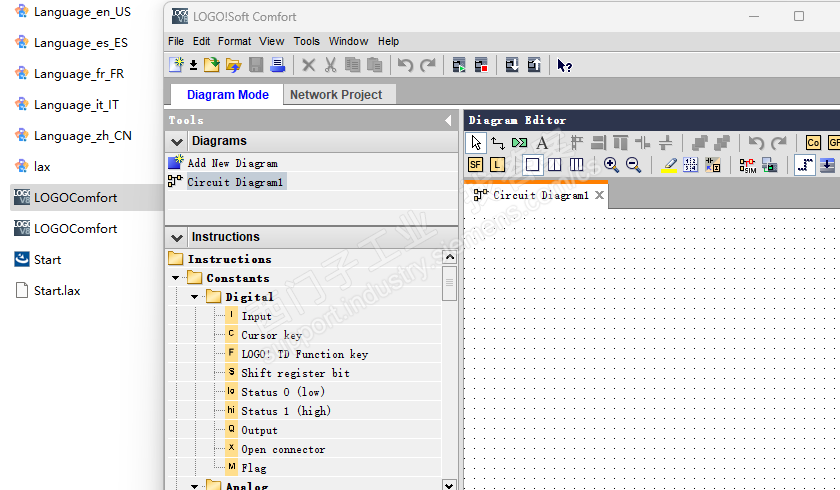
Task: Open the new-file dropdown arrow
Action: tap(193, 65)
